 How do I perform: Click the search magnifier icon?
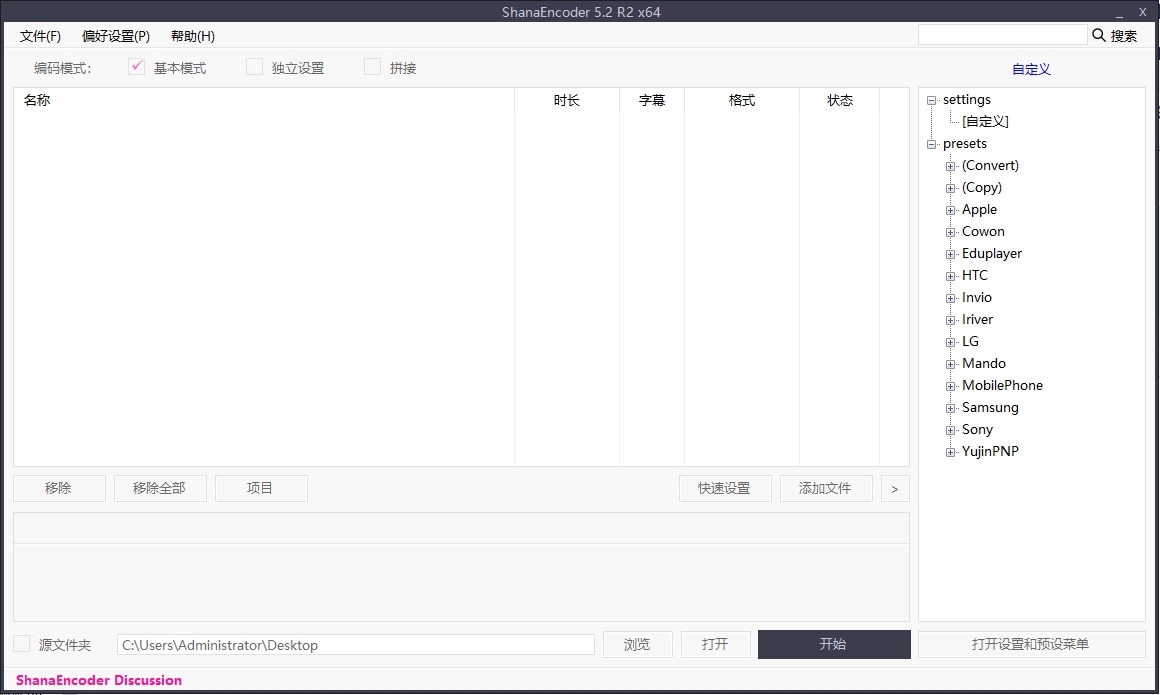[x=1101, y=34]
